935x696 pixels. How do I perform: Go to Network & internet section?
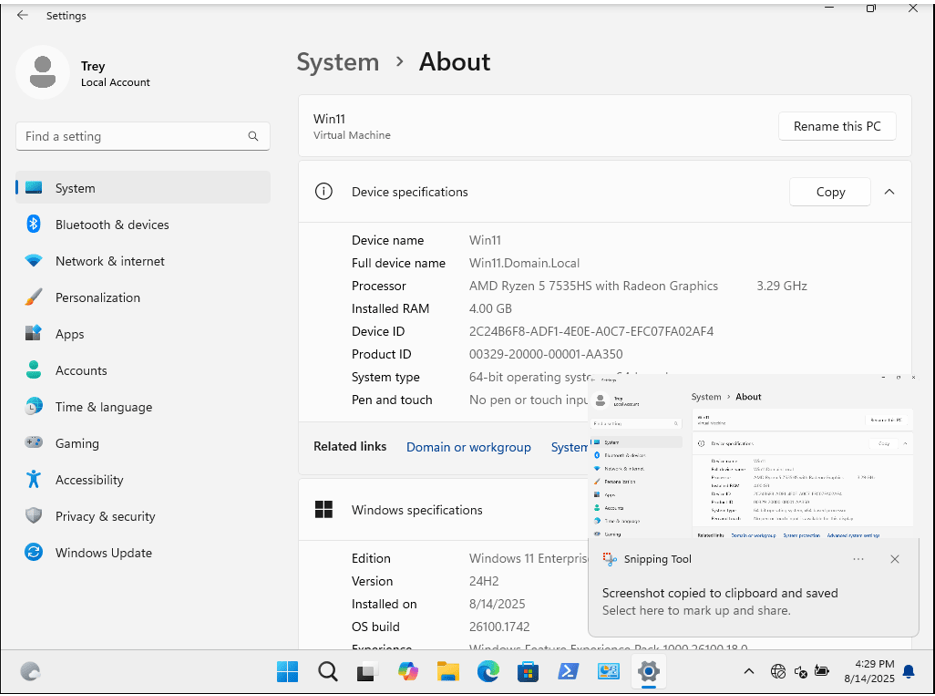(x=109, y=261)
